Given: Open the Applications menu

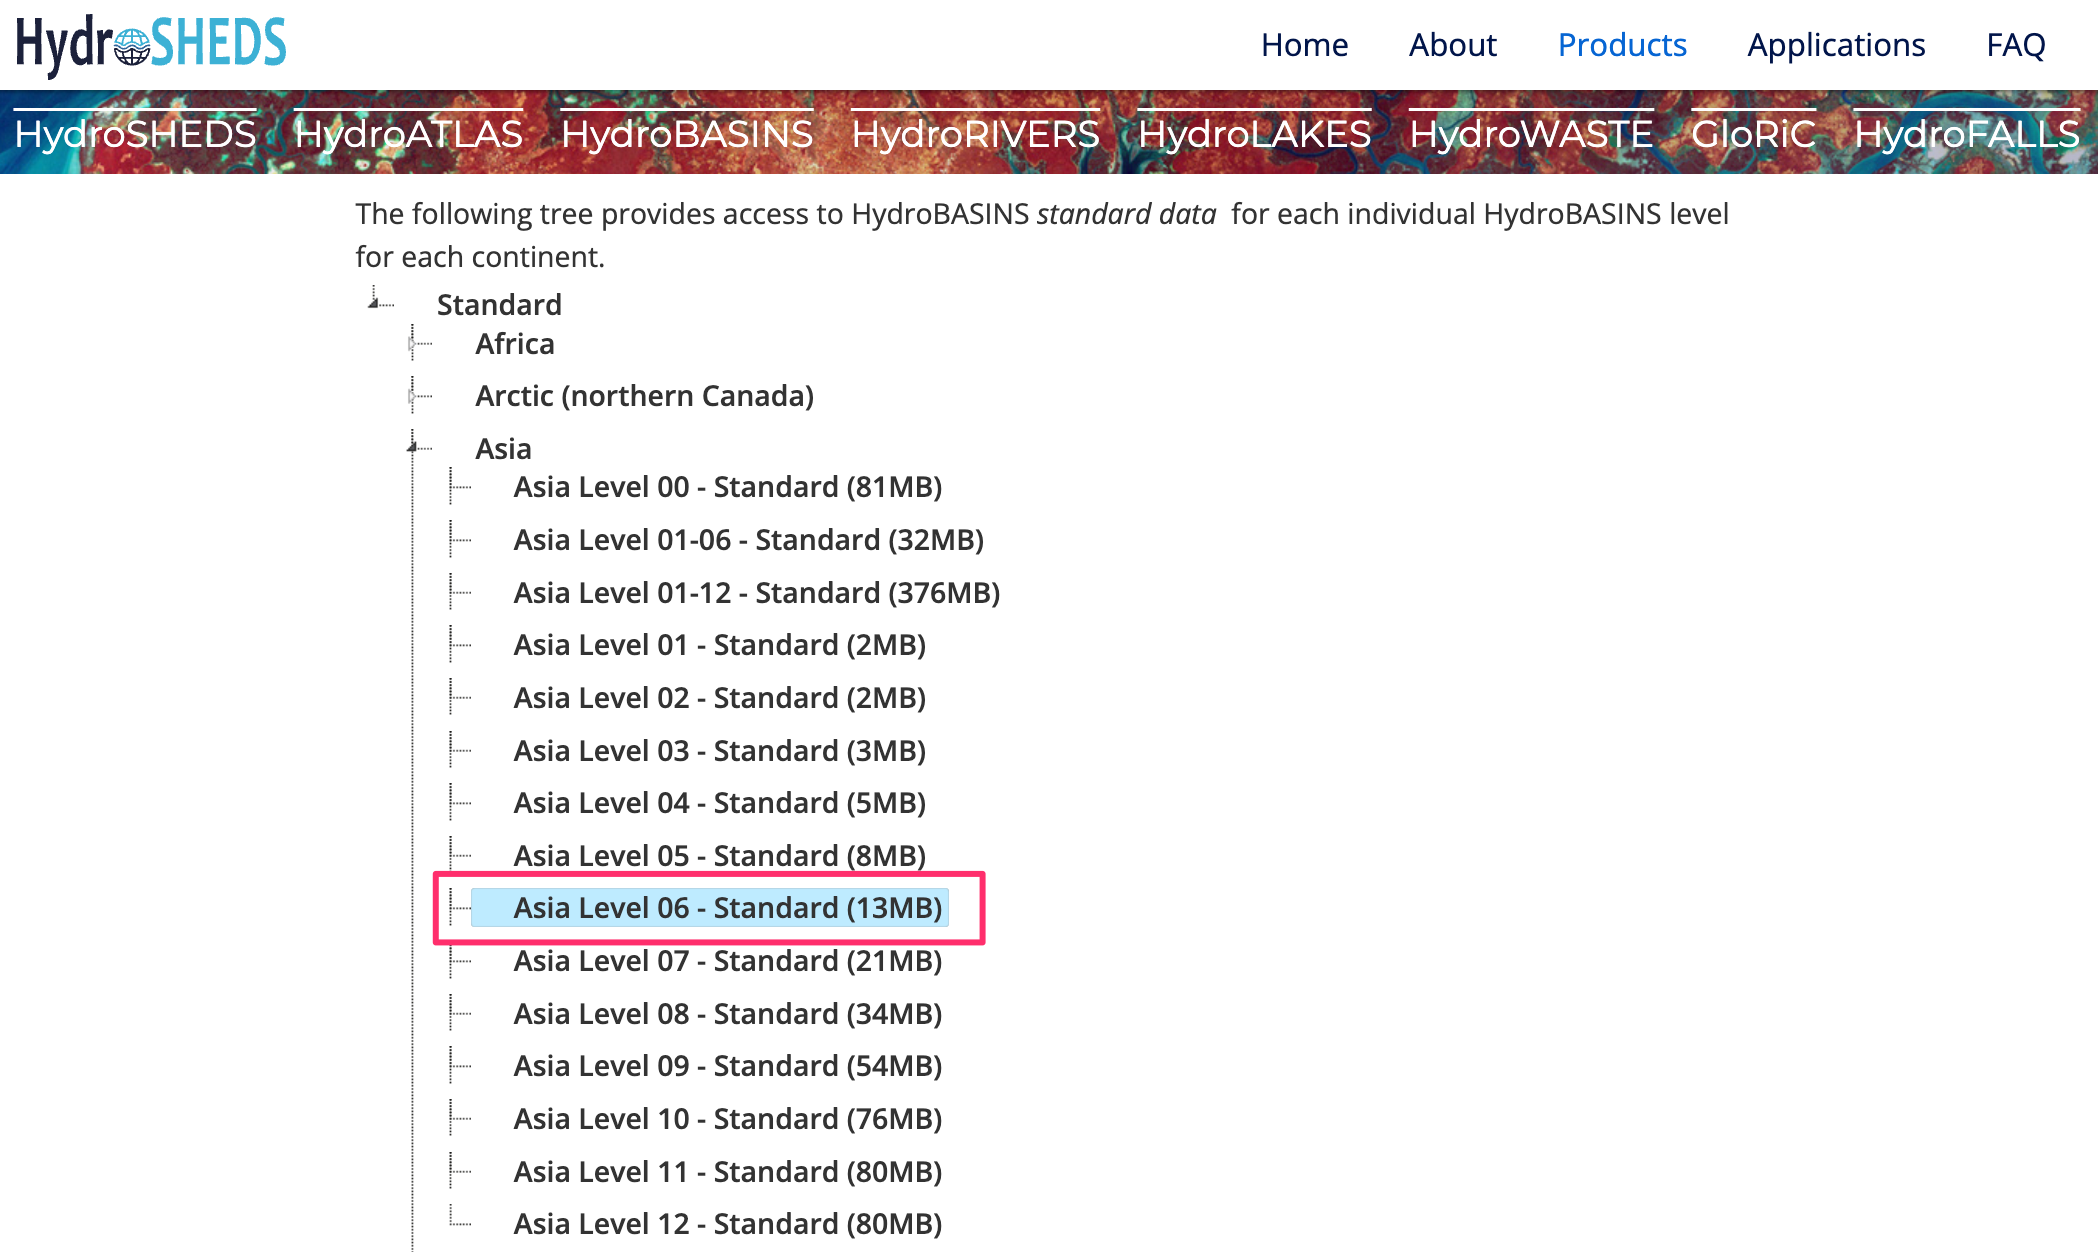Looking at the screenshot, I should click(1836, 45).
